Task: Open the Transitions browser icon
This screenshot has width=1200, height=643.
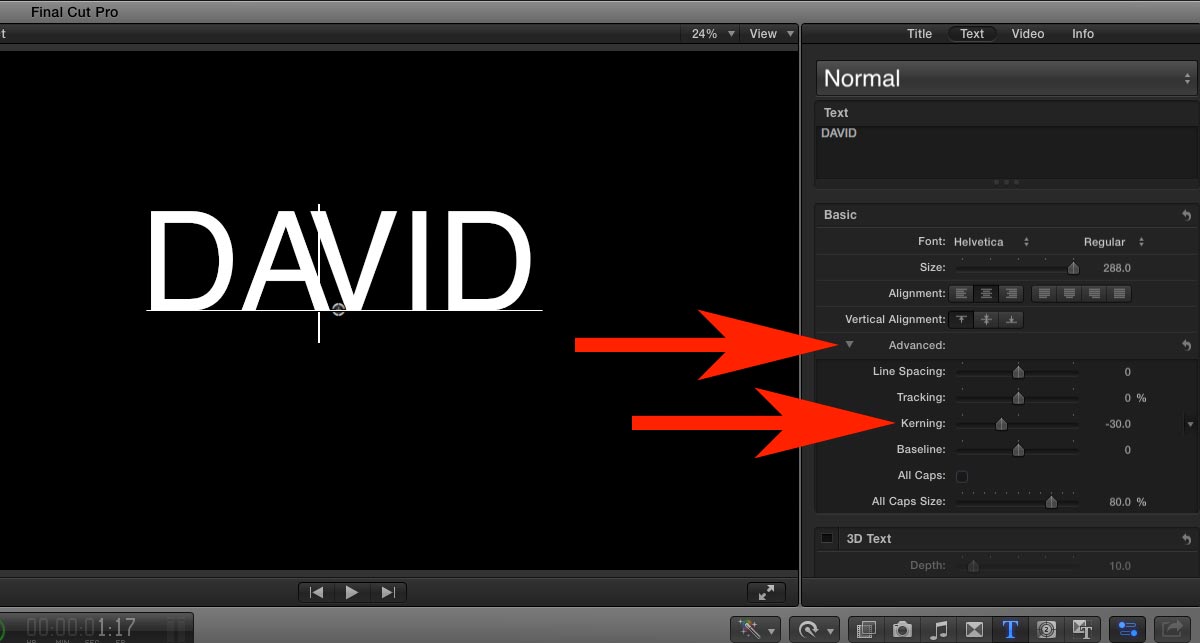Action: pyautogui.click(x=975, y=629)
